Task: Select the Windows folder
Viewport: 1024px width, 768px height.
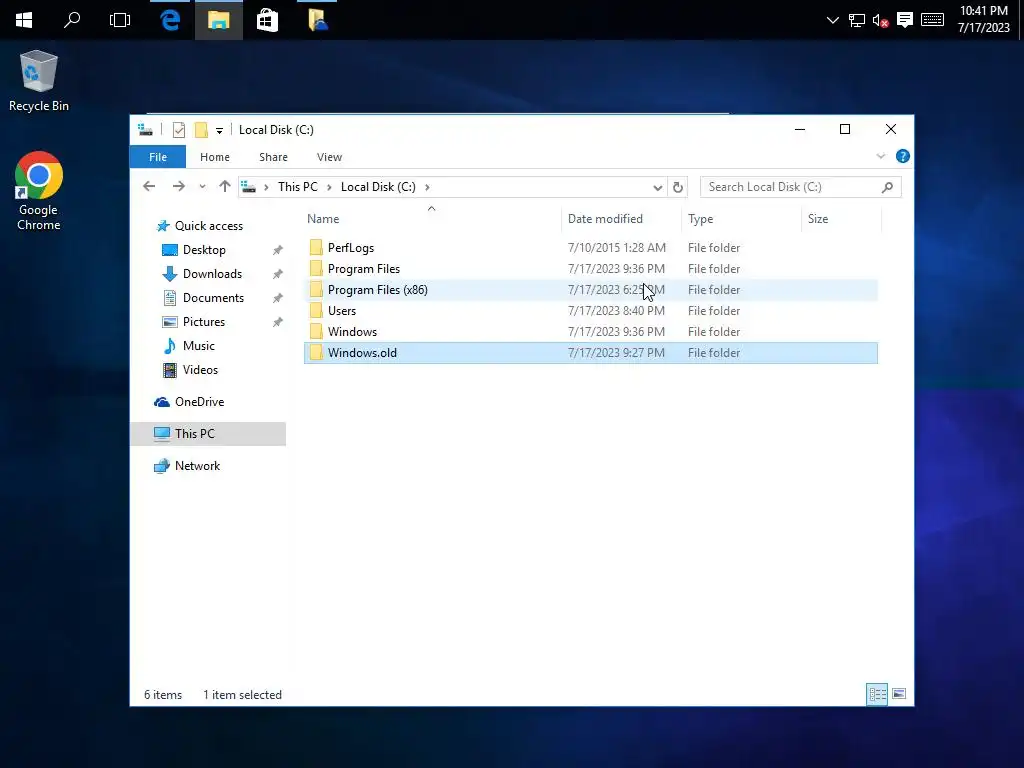Action: 590,331
